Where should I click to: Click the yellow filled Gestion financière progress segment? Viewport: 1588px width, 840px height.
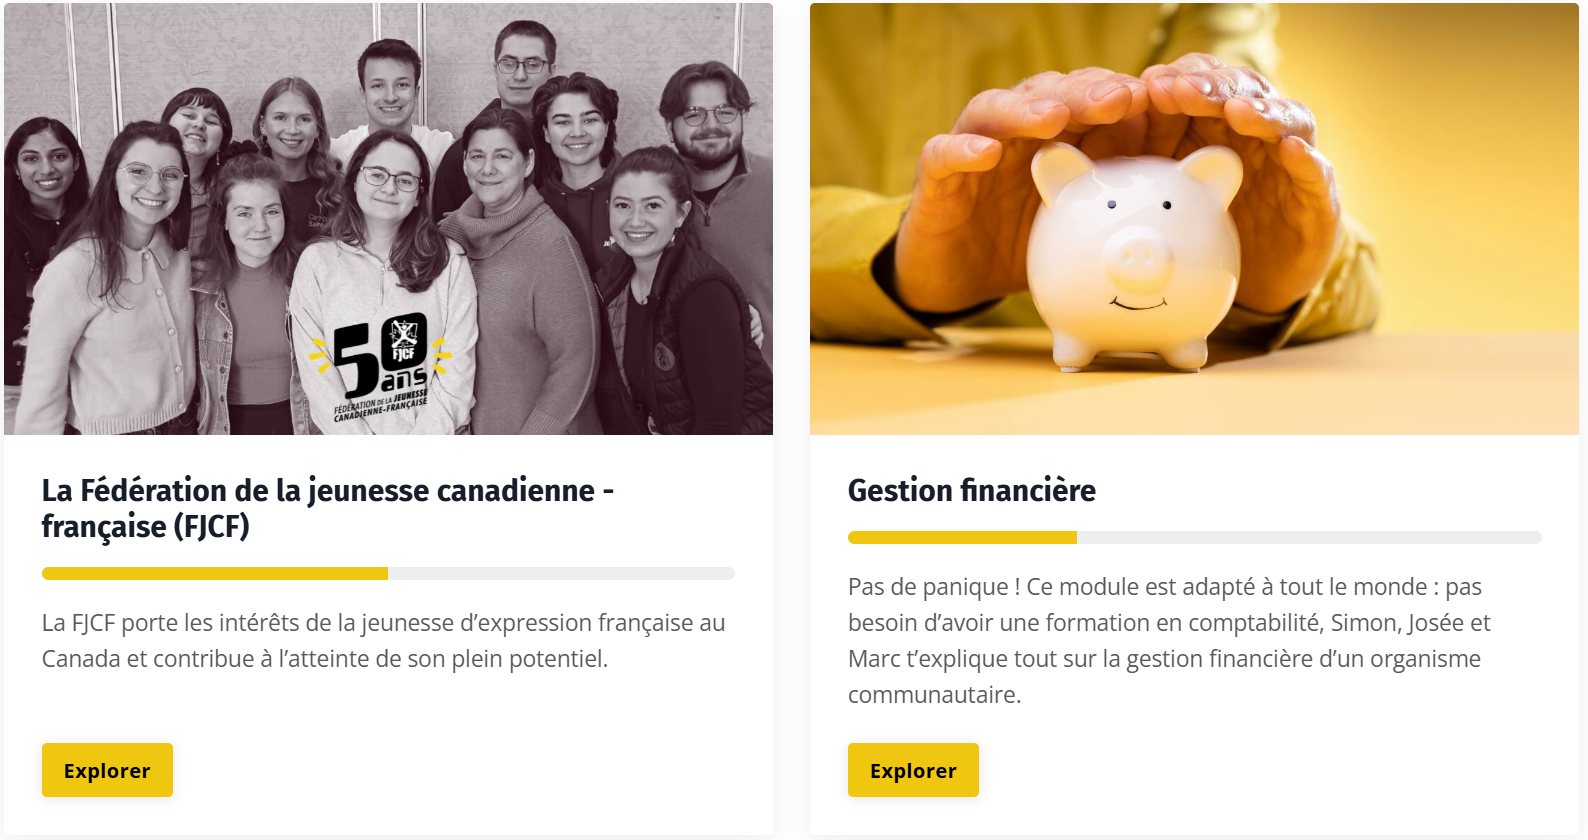[x=962, y=537]
